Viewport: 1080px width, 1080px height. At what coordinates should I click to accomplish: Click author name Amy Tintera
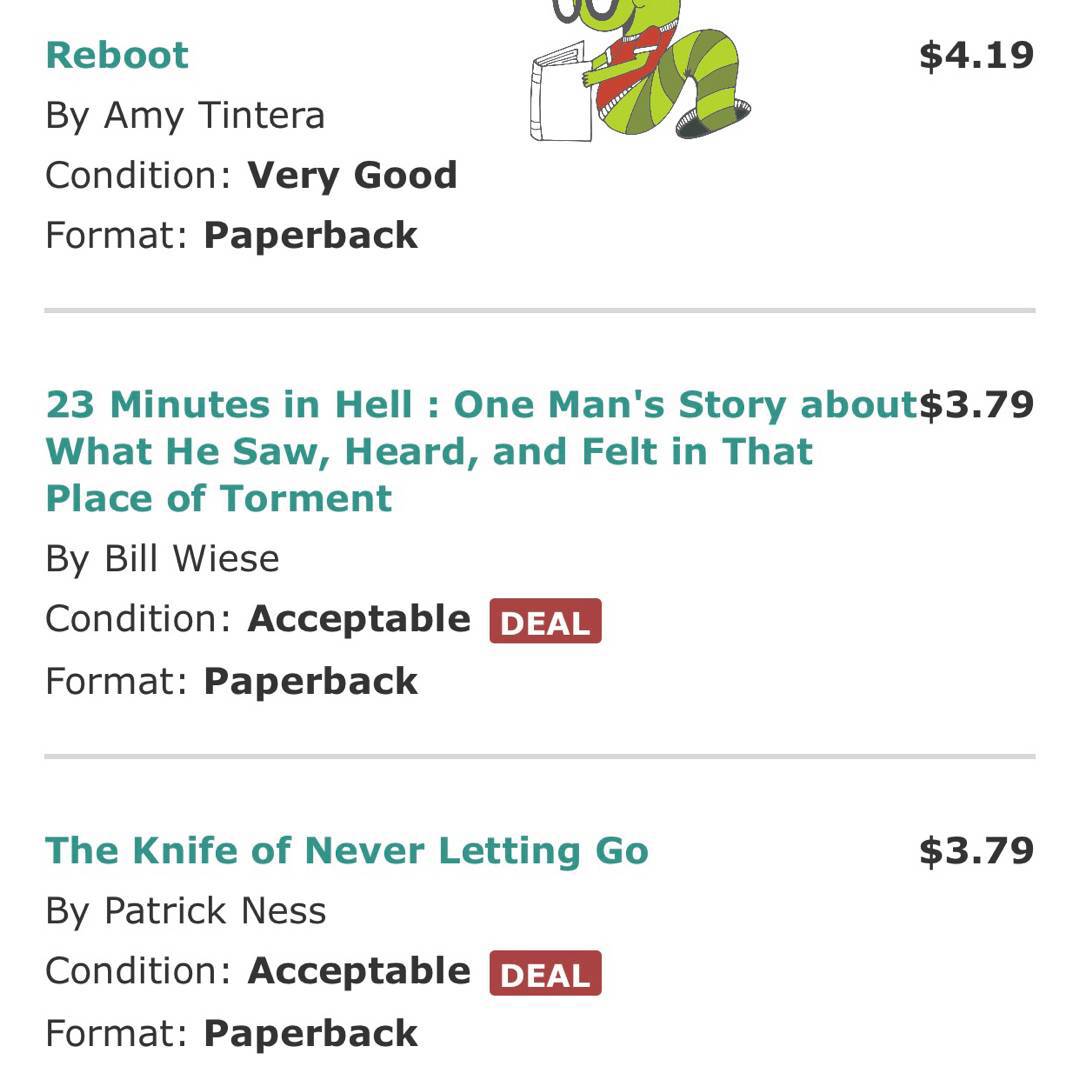(214, 115)
